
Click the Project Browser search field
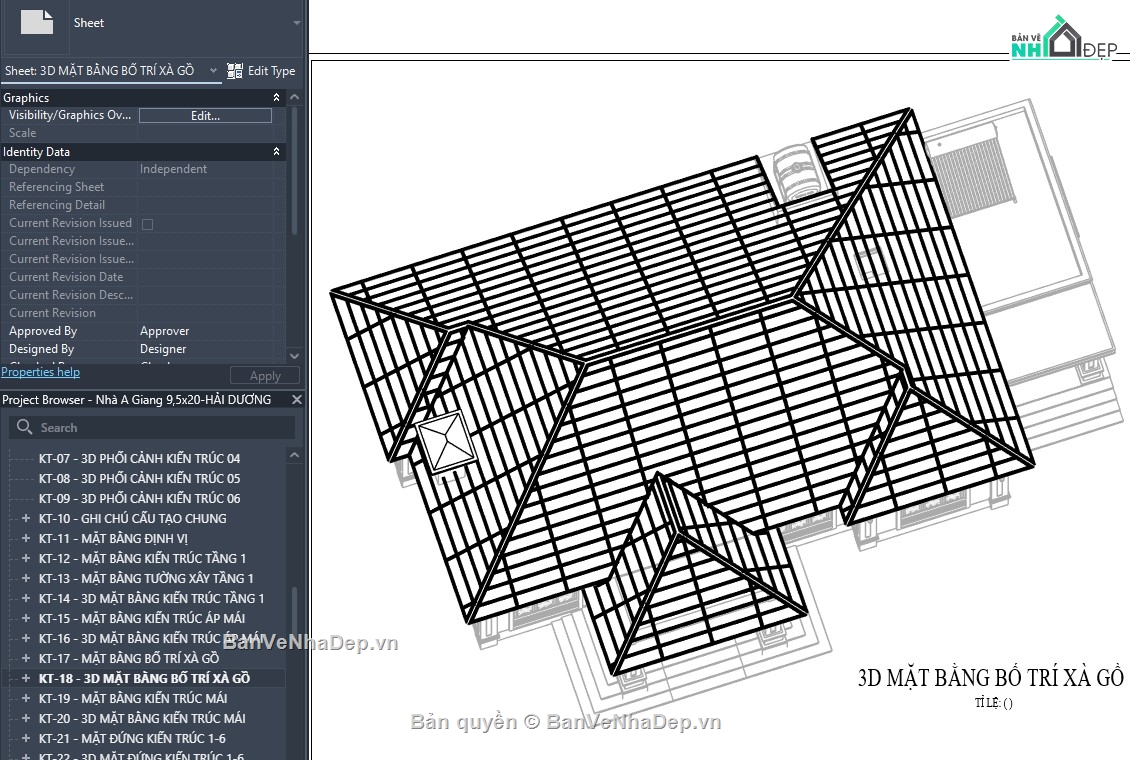tap(152, 427)
